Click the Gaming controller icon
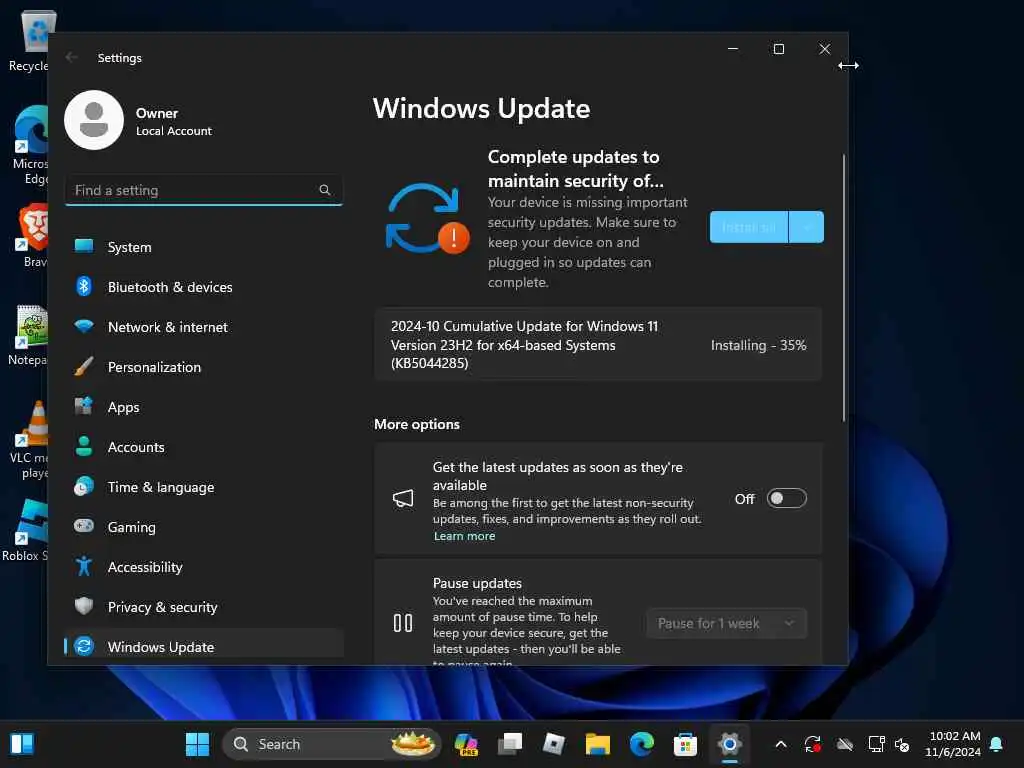This screenshot has height=768, width=1024. (x=84, y=526)
